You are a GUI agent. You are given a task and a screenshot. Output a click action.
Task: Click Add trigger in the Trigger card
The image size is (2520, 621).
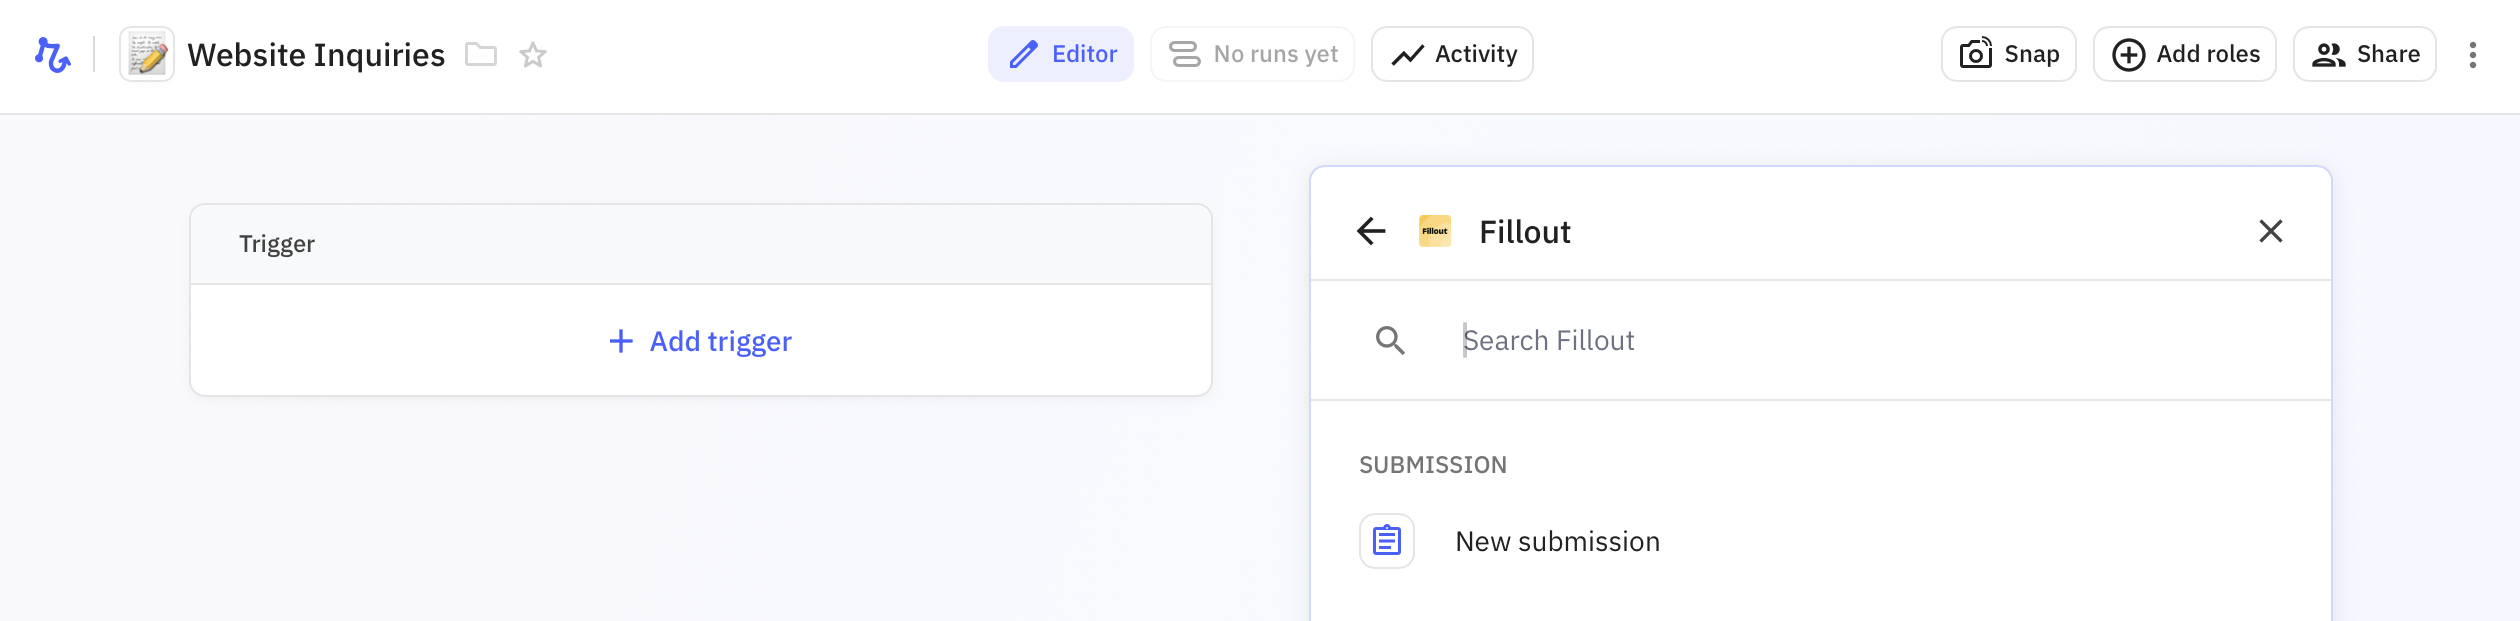click(x=700, y=341)
